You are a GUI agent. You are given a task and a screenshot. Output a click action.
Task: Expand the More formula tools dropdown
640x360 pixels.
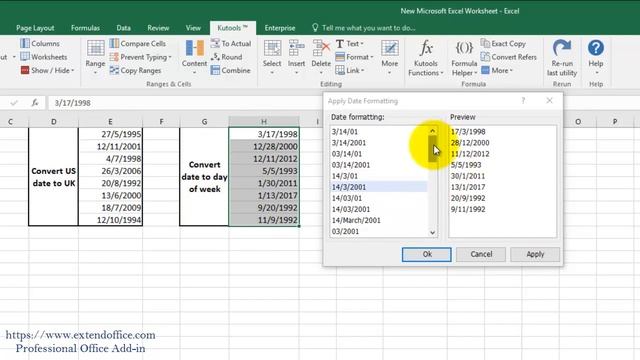coord(497,70)
